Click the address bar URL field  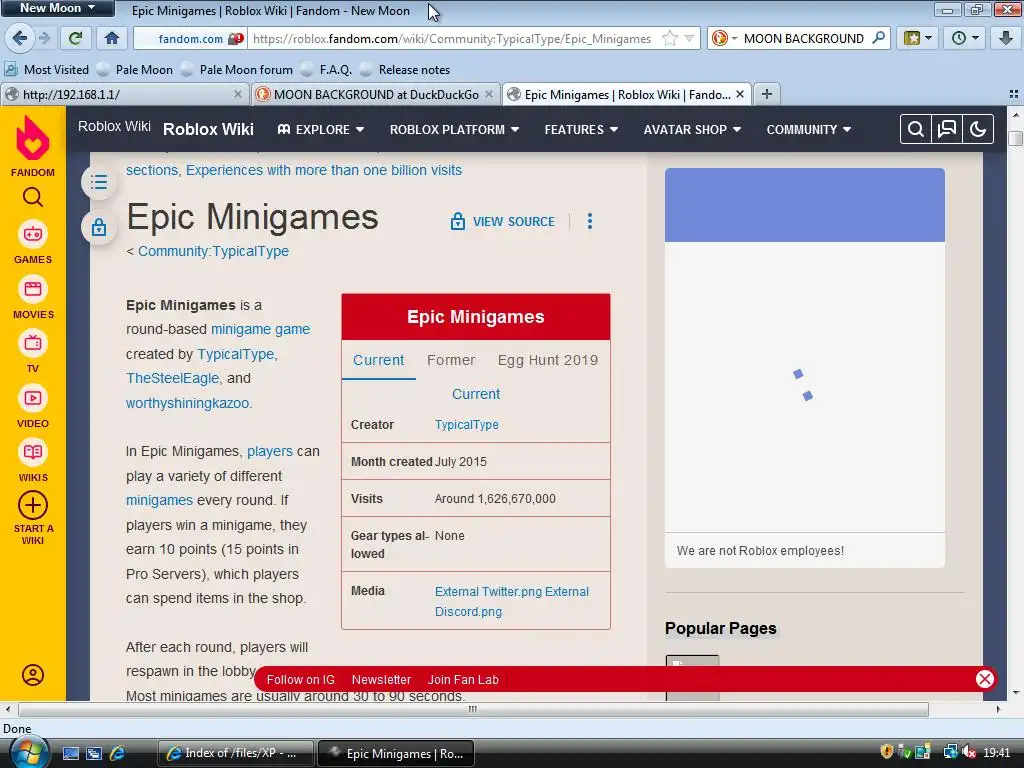coord(452,39)
